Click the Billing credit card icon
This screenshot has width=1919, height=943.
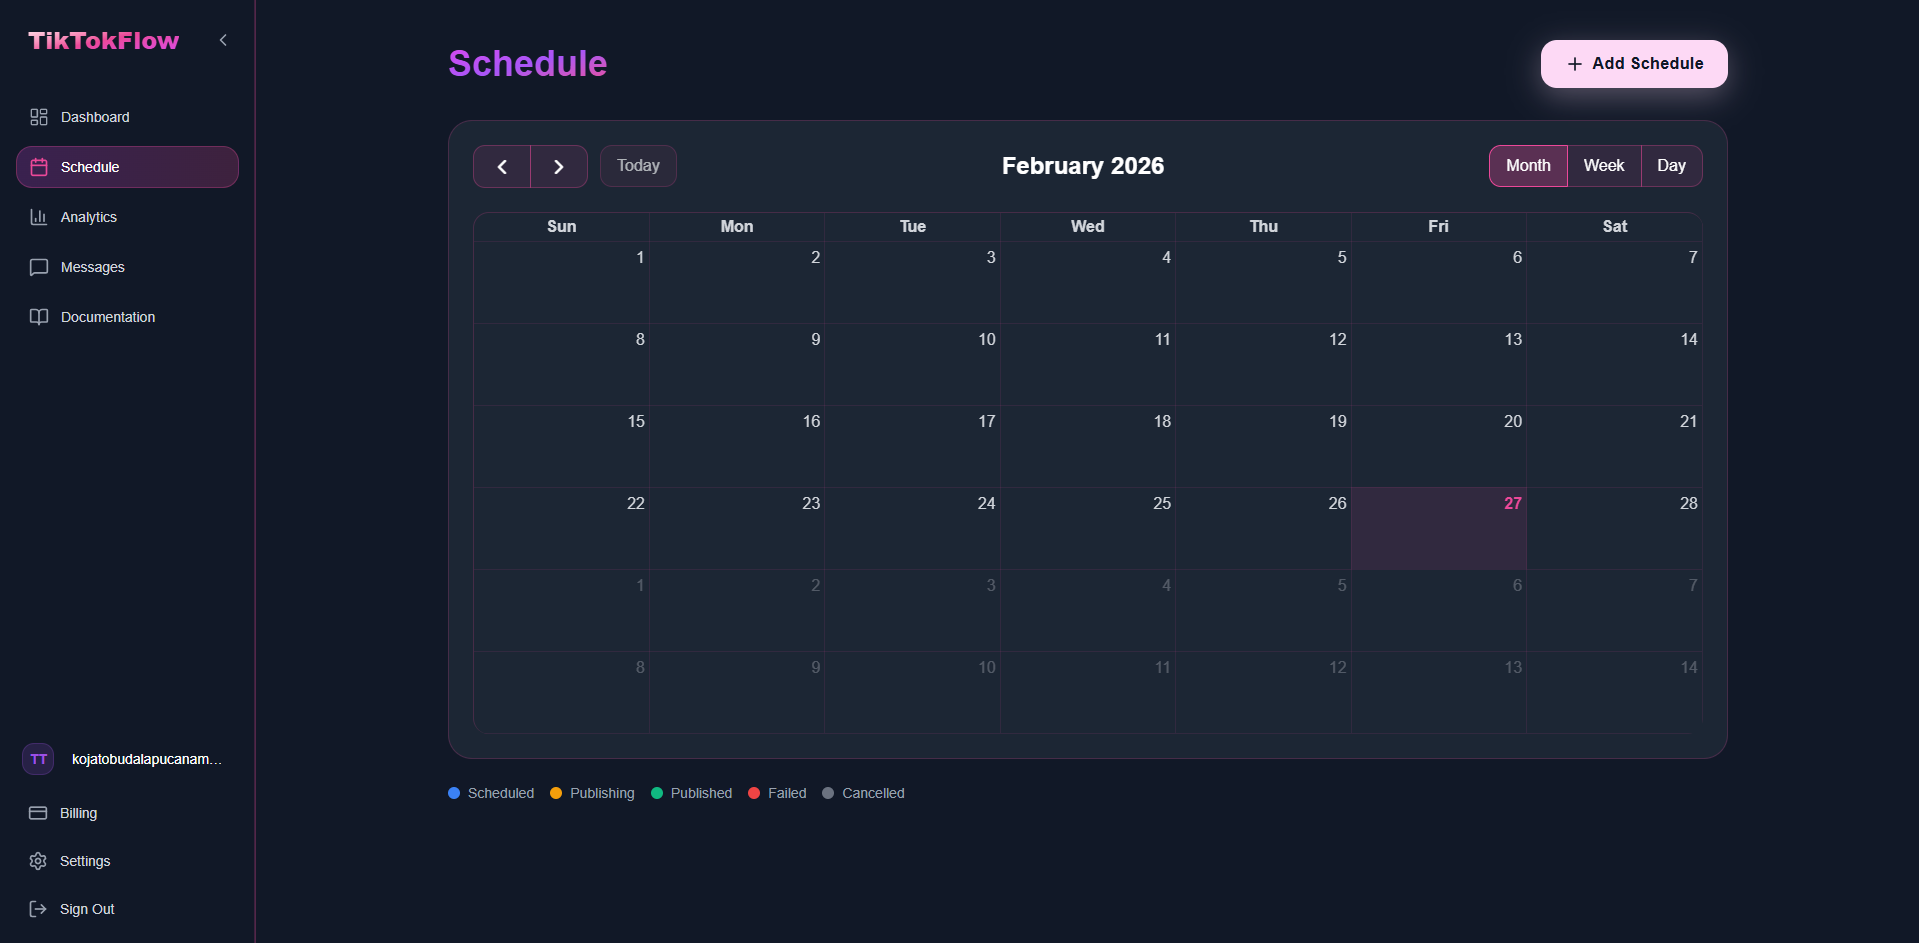38,813
